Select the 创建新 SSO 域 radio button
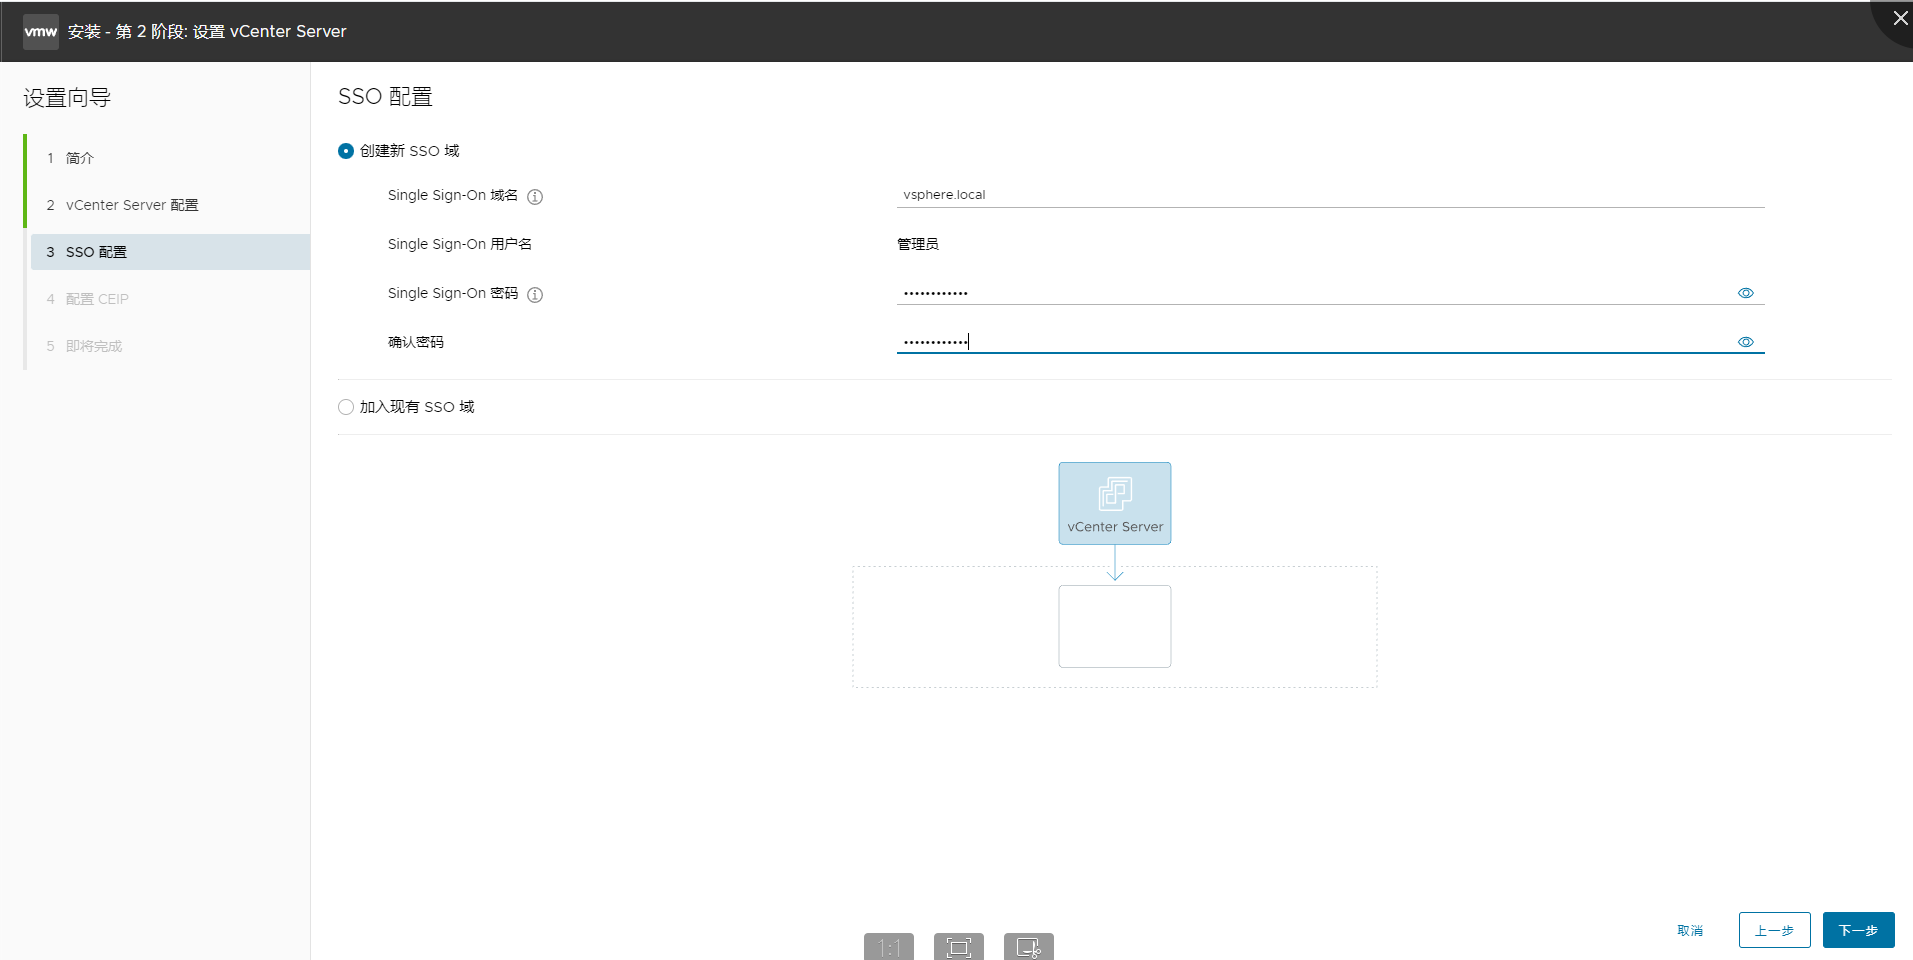The height and width of the screenshot is (960, 1913). click(x=345, y=150)
